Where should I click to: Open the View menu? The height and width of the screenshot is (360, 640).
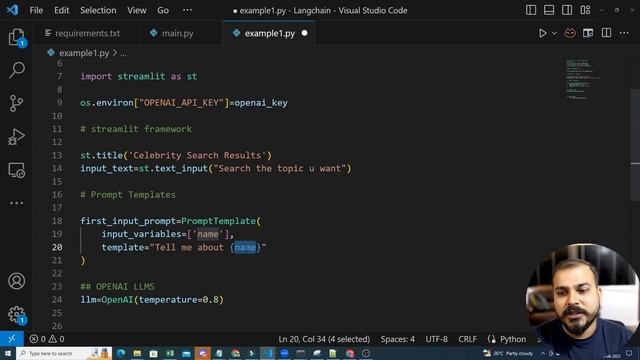click(136, 10)
